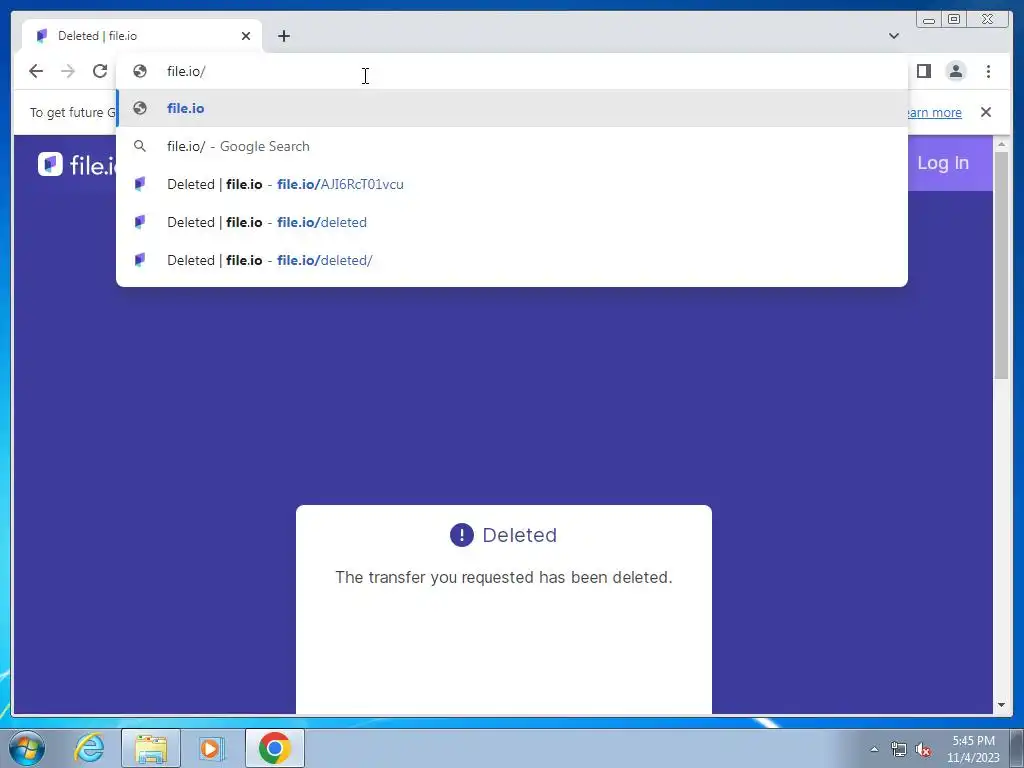Open the Chrome three-dot menu
The width and height of the screenshot is (1024, 768).
[988, 71]
